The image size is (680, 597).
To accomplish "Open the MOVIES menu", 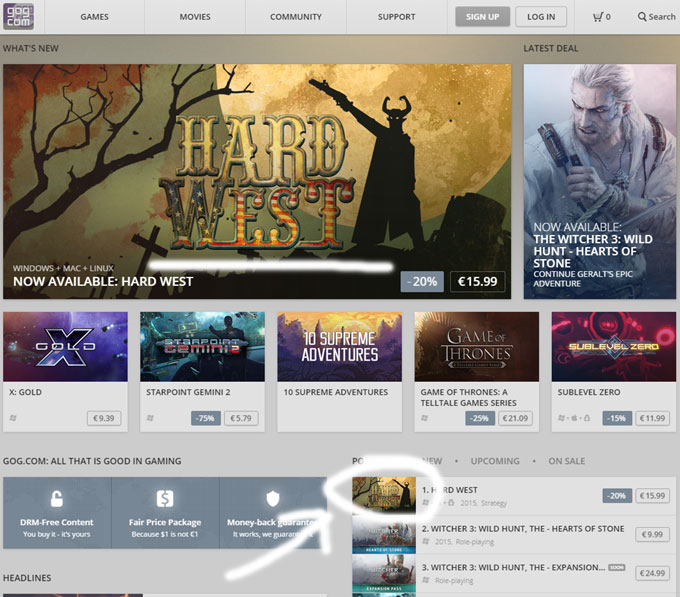I will [195, 17].
